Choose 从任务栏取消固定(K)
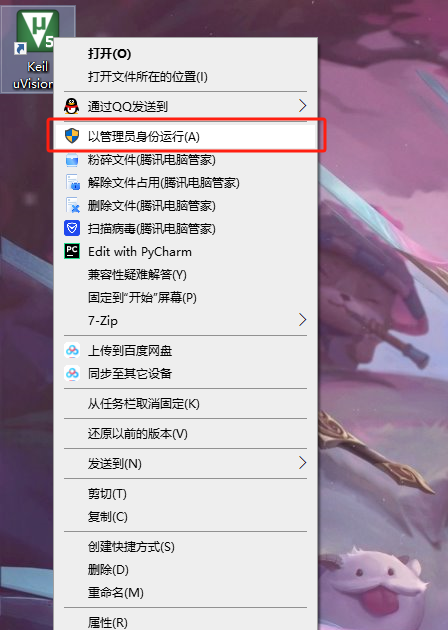This screenshot has width=448, height=630. point(144,404)
